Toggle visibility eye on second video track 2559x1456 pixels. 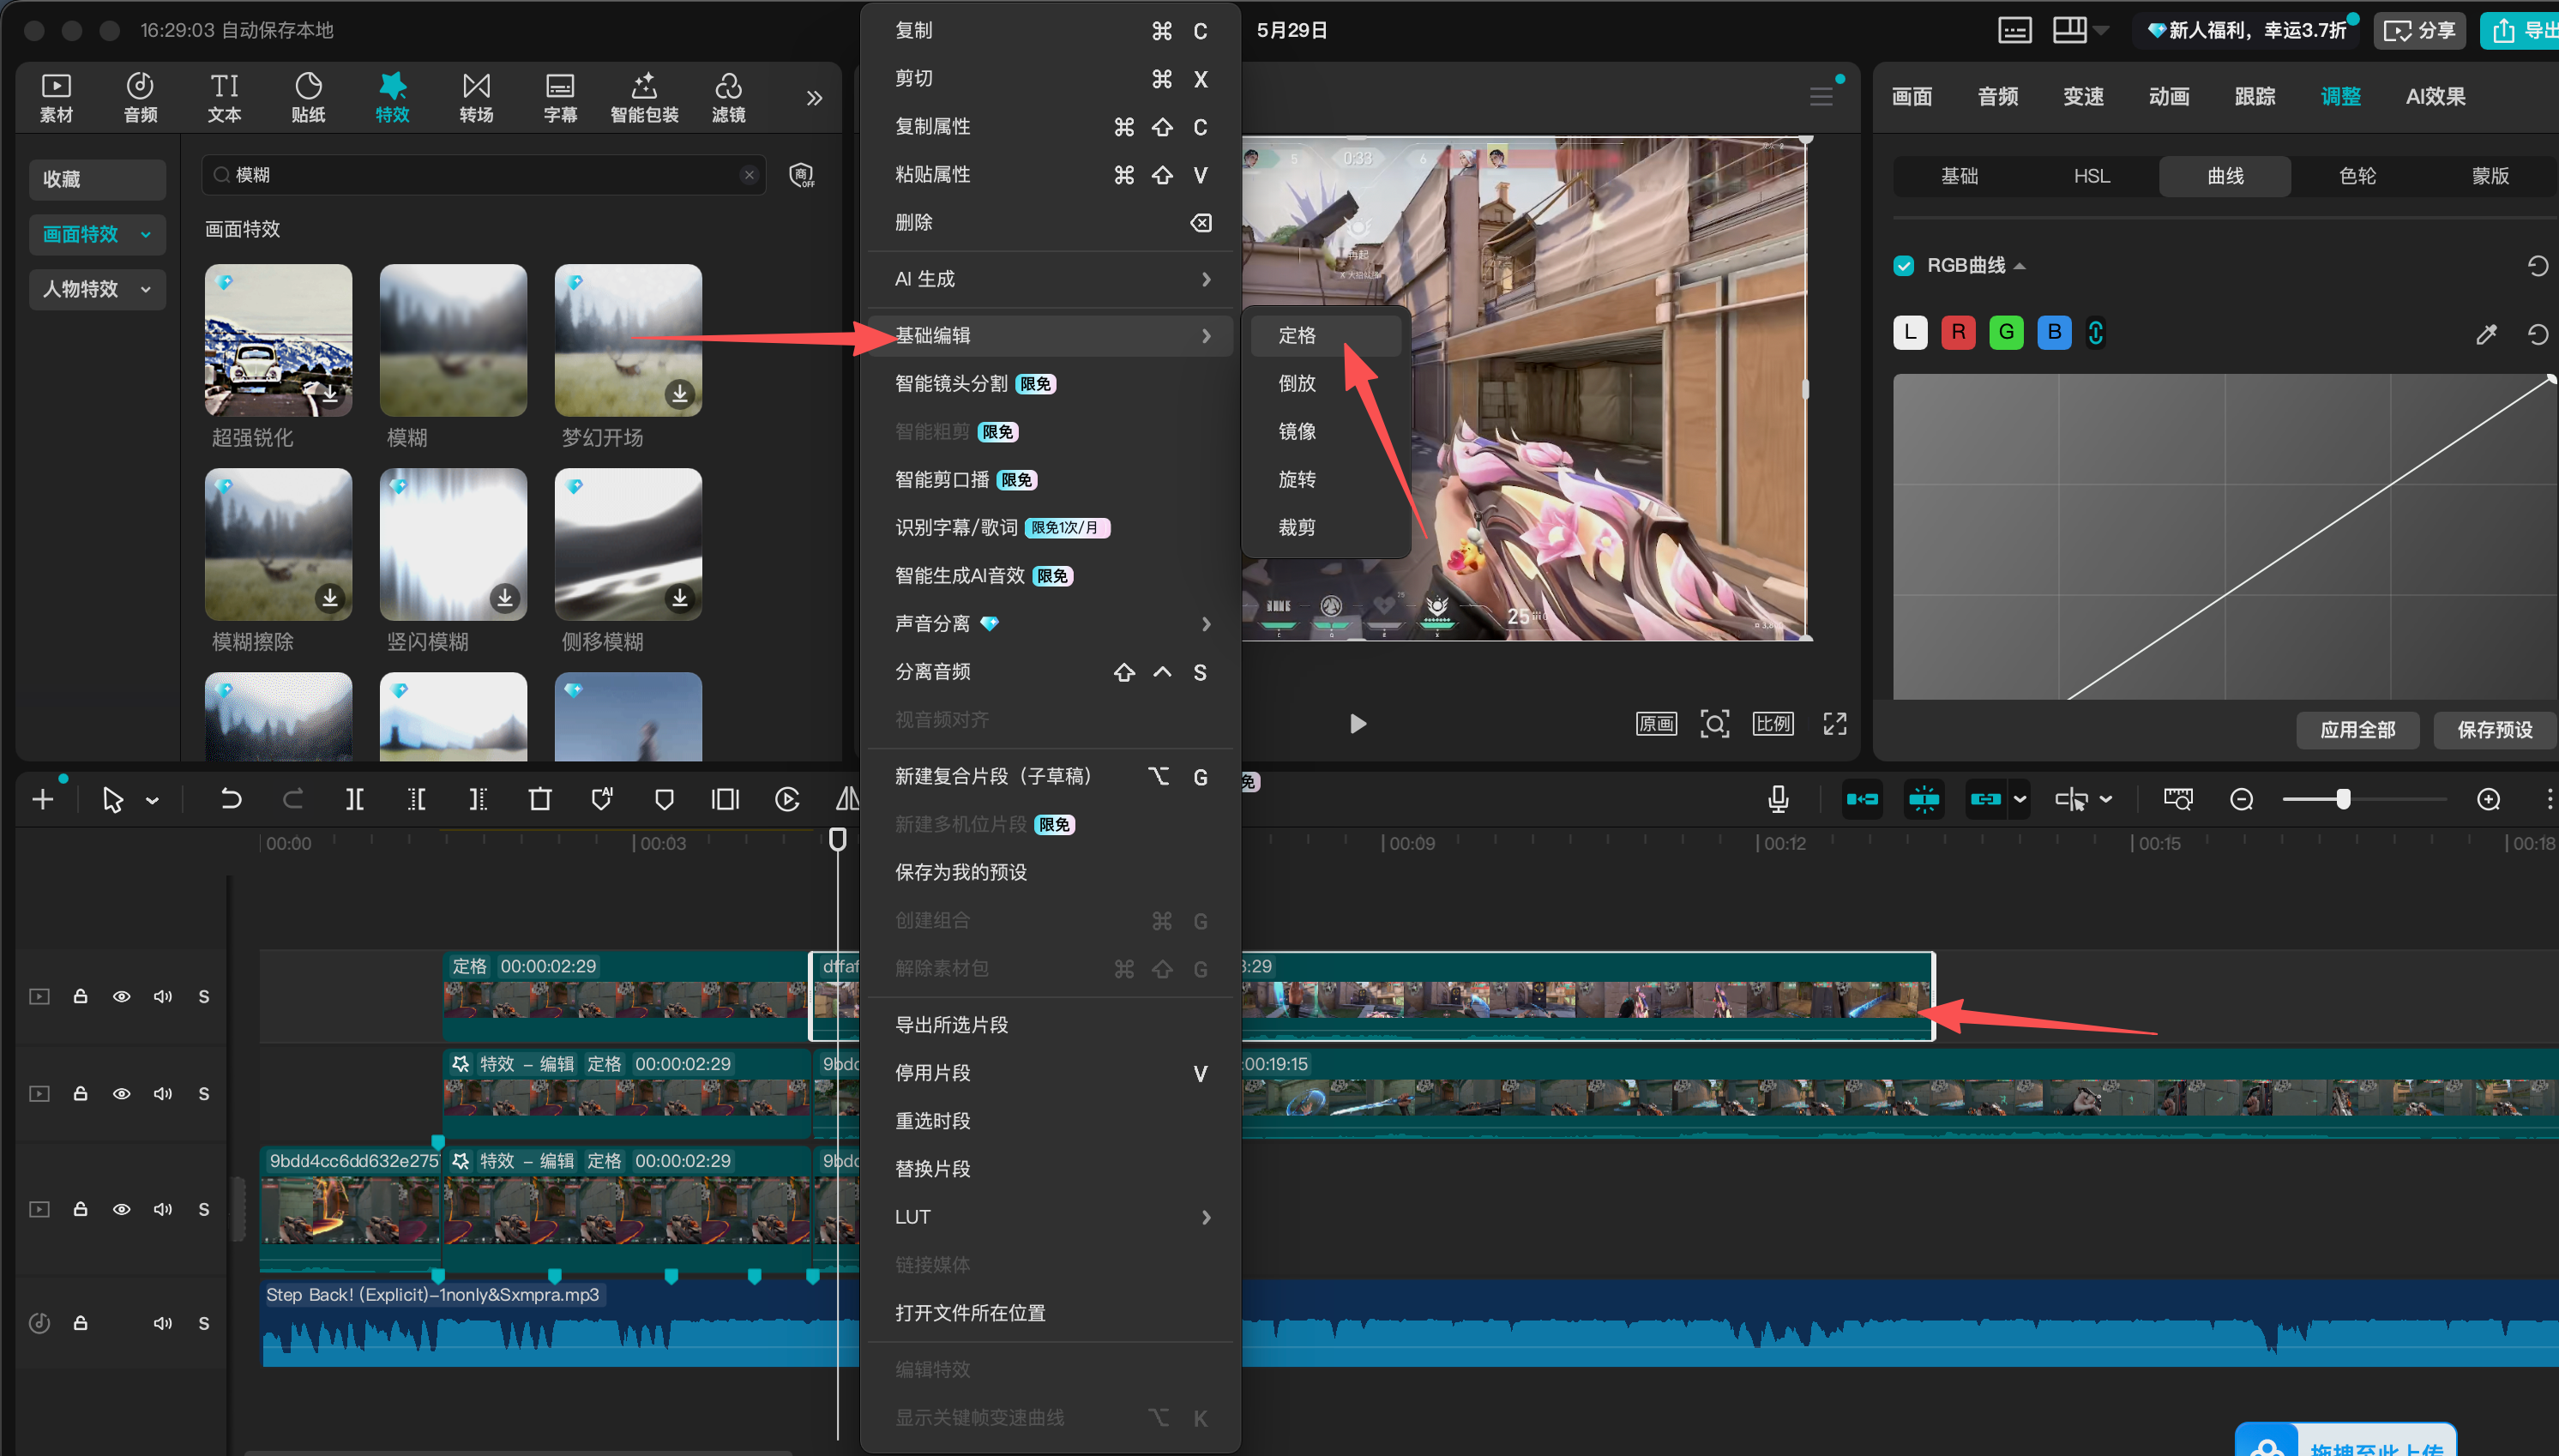[121, 1093]
